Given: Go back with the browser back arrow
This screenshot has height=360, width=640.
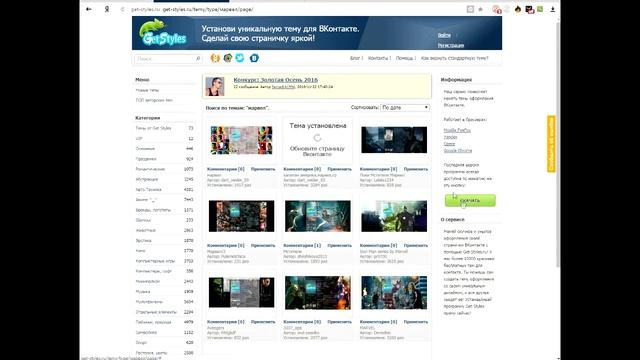Looking at the screenshot, I should (x=89, y=9).
